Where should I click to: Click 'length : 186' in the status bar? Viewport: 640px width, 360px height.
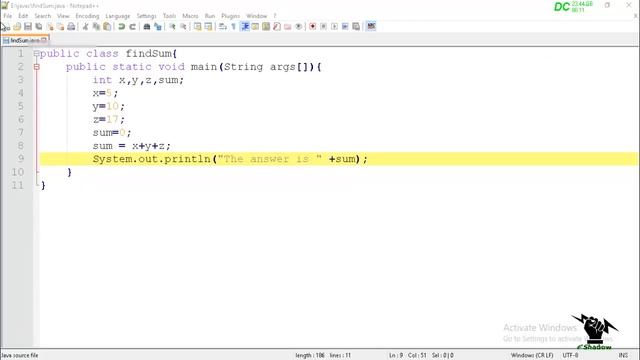(x=310, y=356)
